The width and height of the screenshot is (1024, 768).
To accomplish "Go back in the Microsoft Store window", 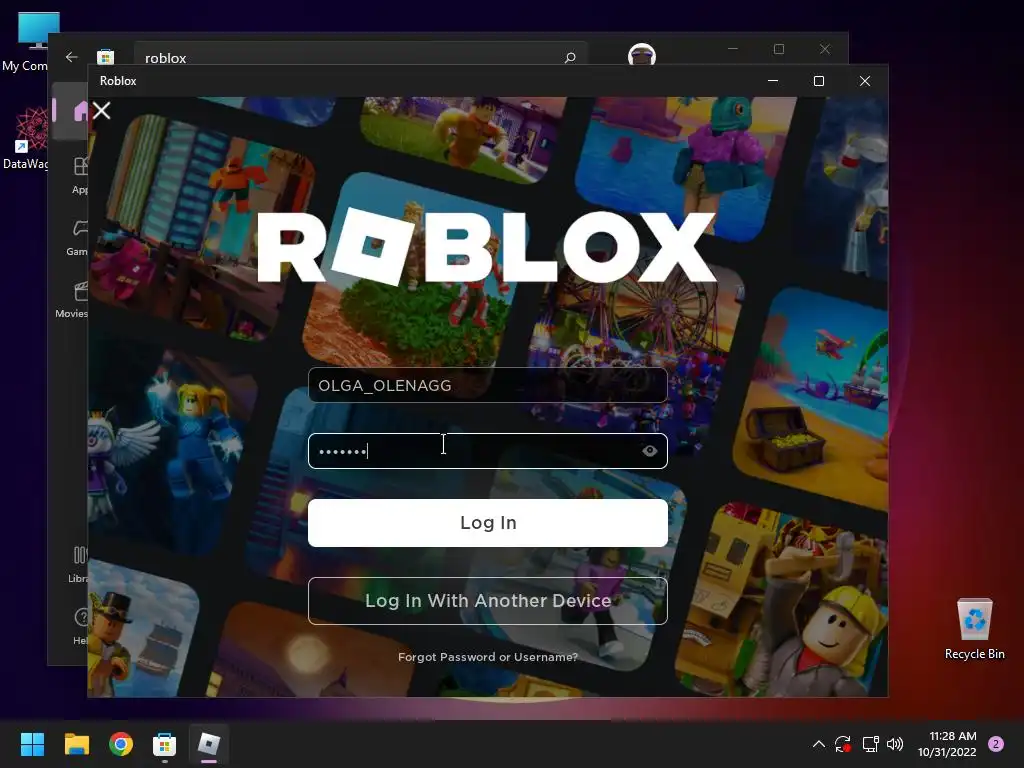I will (x=72, y=57).
